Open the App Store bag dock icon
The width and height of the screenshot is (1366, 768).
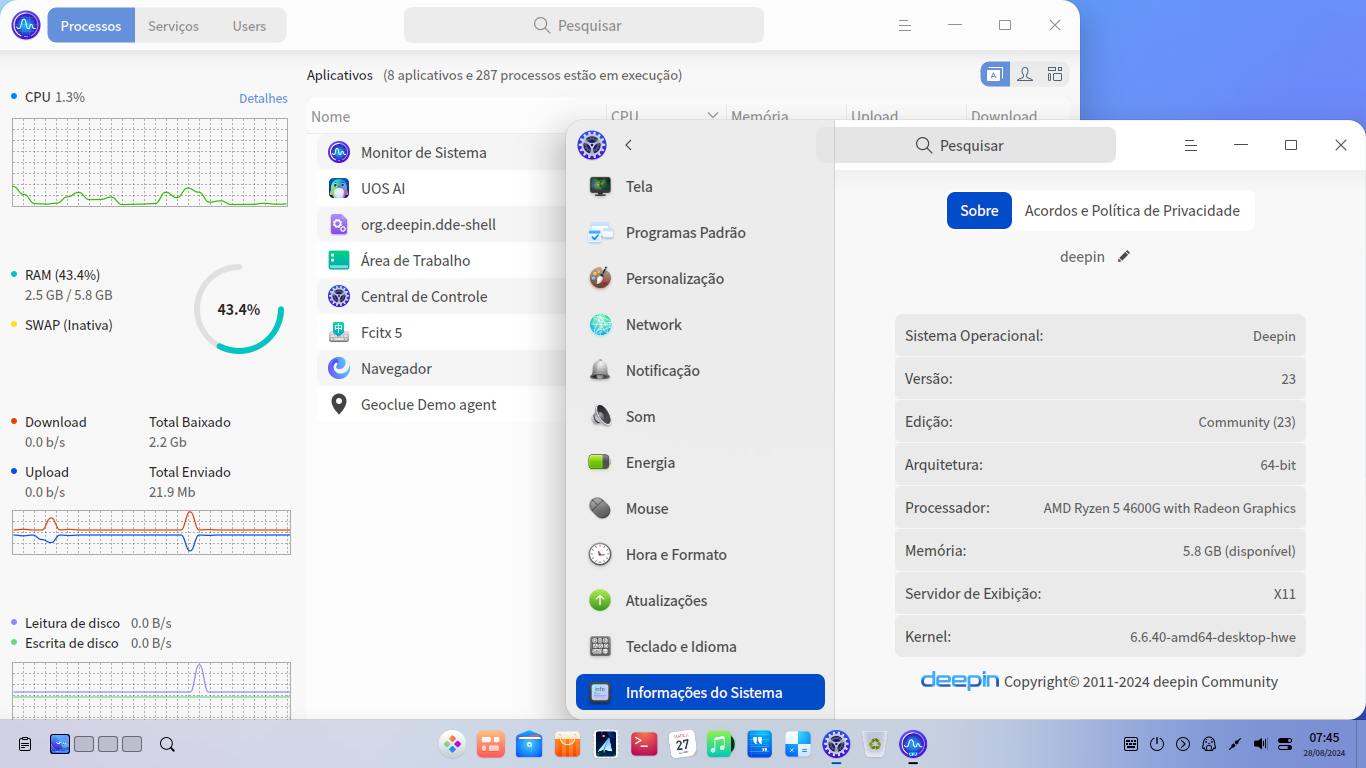(567, 744)
